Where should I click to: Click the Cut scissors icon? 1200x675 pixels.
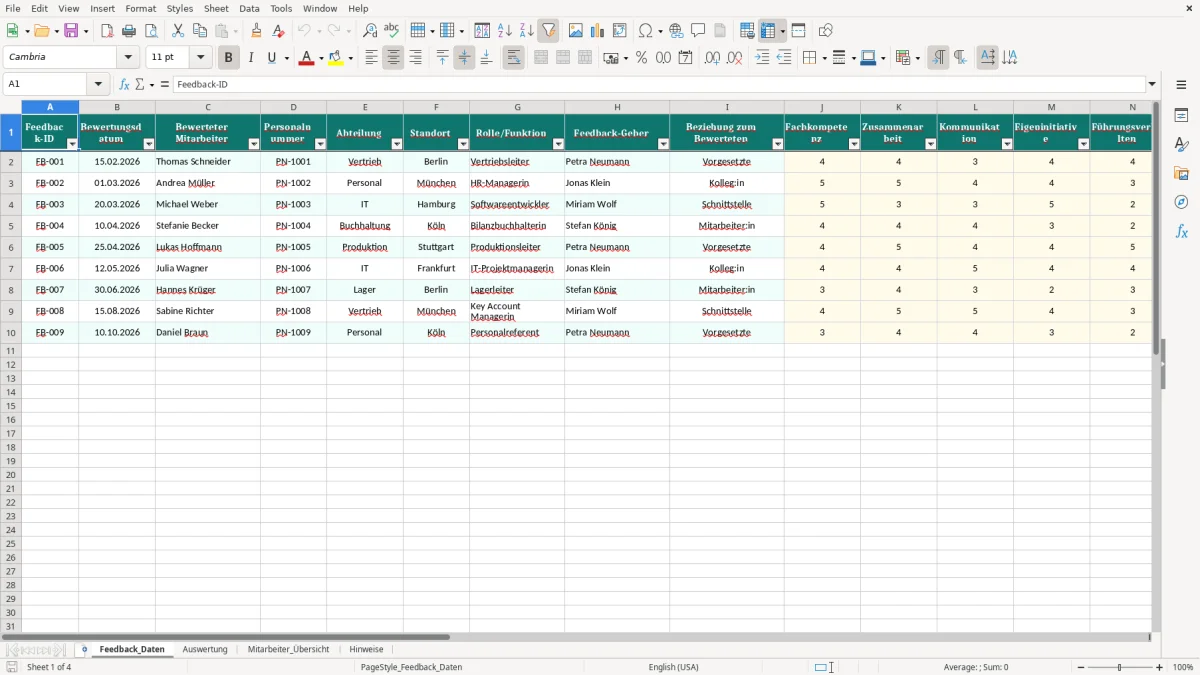tap(178, 31)
